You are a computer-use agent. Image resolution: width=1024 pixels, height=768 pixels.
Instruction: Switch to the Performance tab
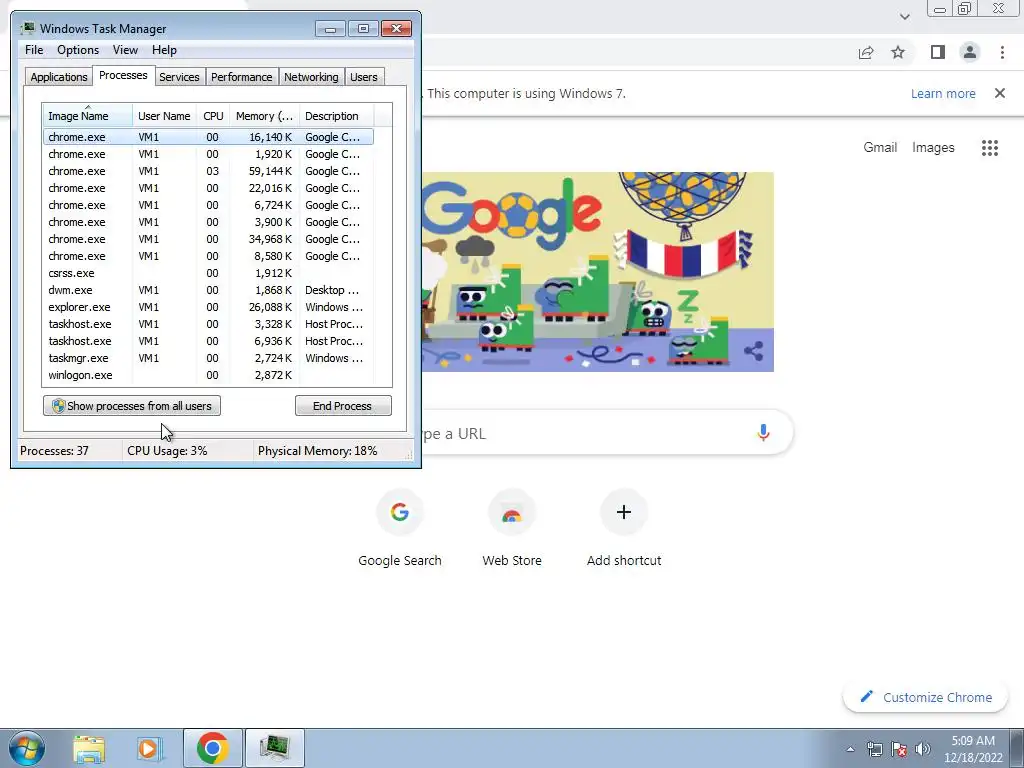(242, 77)
